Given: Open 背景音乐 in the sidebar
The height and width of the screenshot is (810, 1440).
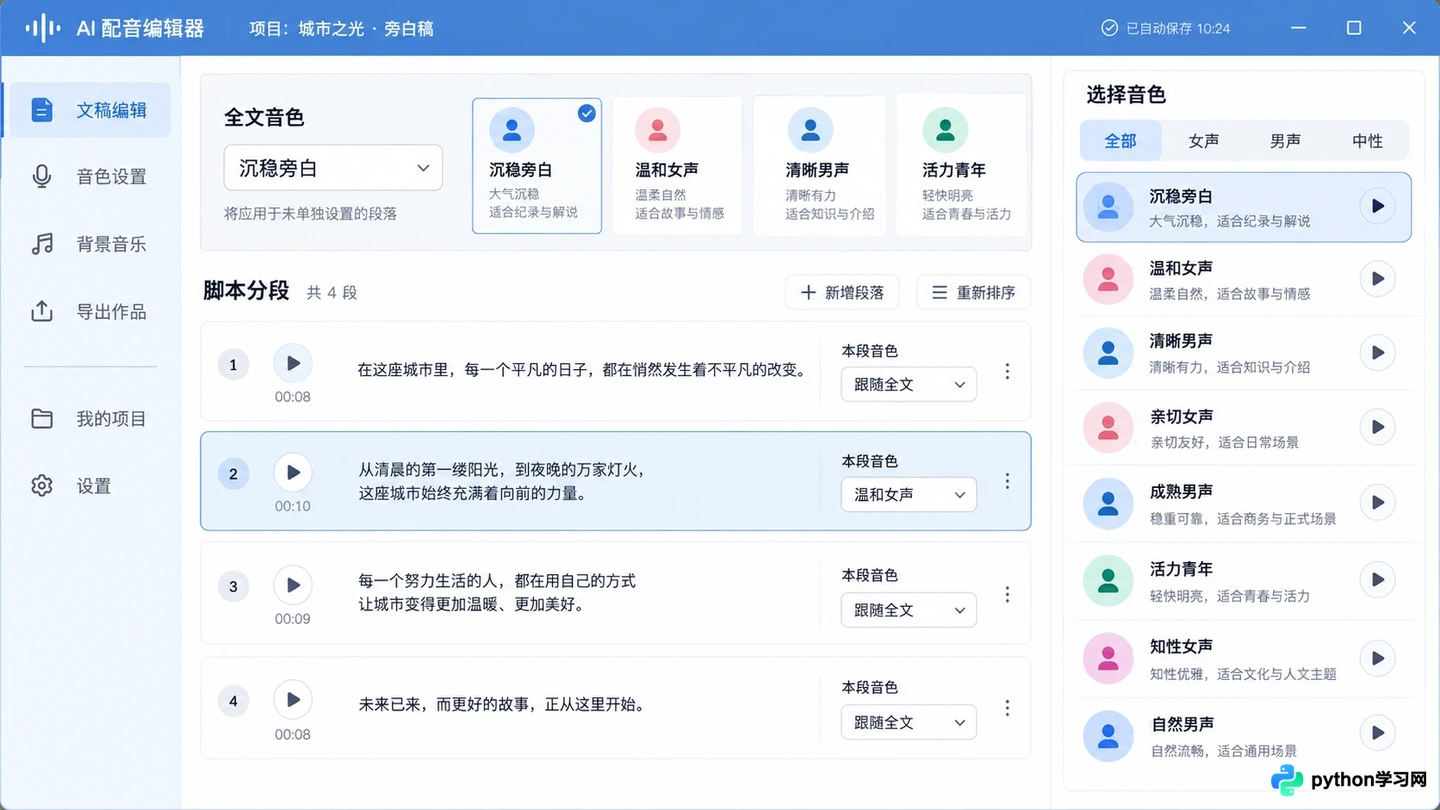Looking at the screenshot, I should coord(88,244).
